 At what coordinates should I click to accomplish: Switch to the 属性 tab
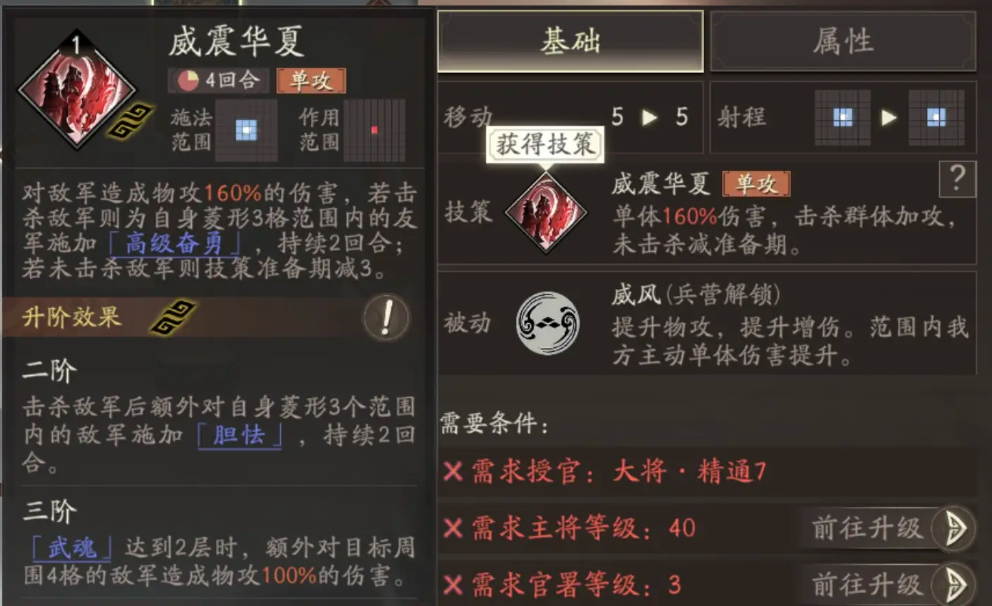(x=843, y=41)
